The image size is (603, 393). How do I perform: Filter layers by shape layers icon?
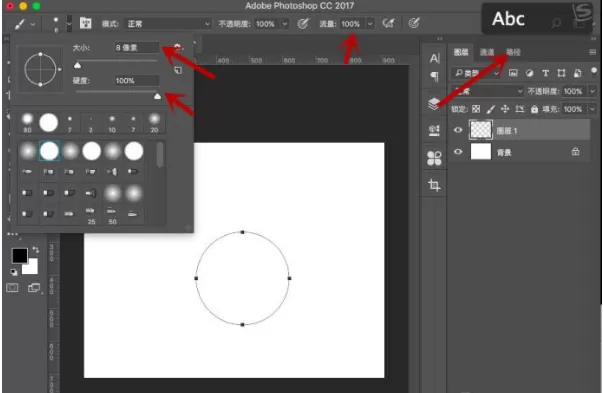coord(561,73)
